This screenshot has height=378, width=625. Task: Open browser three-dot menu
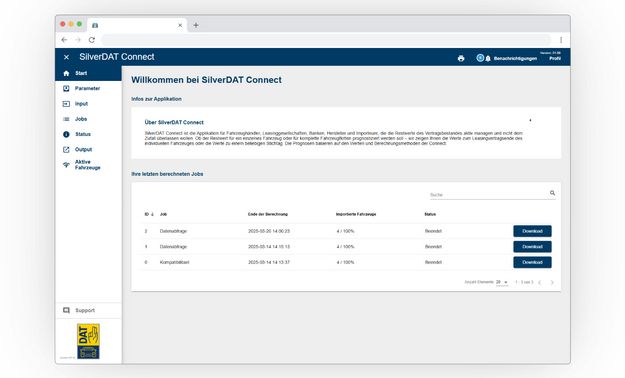561,40
